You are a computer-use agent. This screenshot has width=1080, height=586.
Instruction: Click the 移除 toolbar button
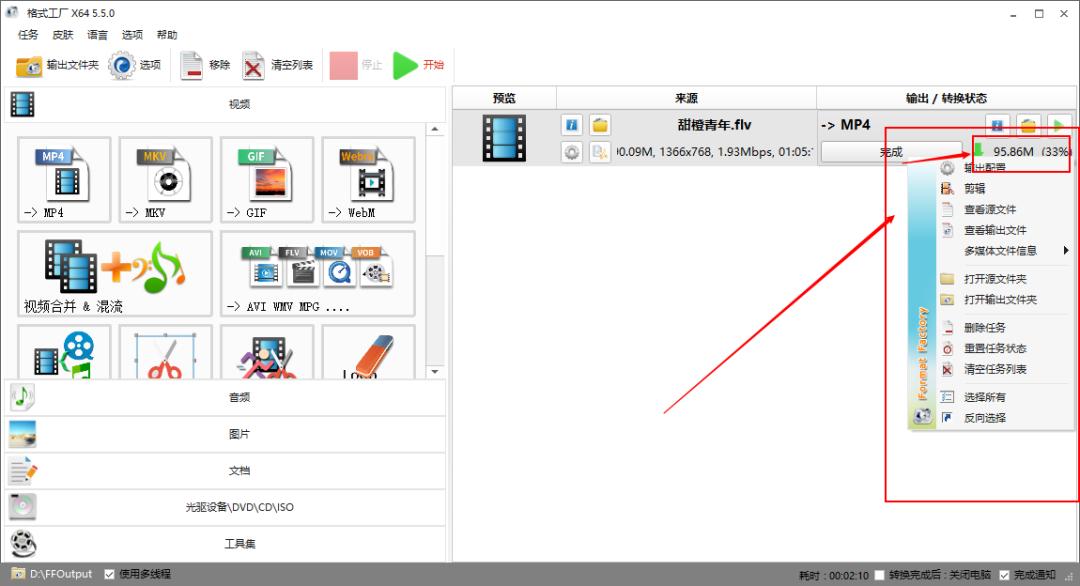pyautogui.click(x=205, y=65)
